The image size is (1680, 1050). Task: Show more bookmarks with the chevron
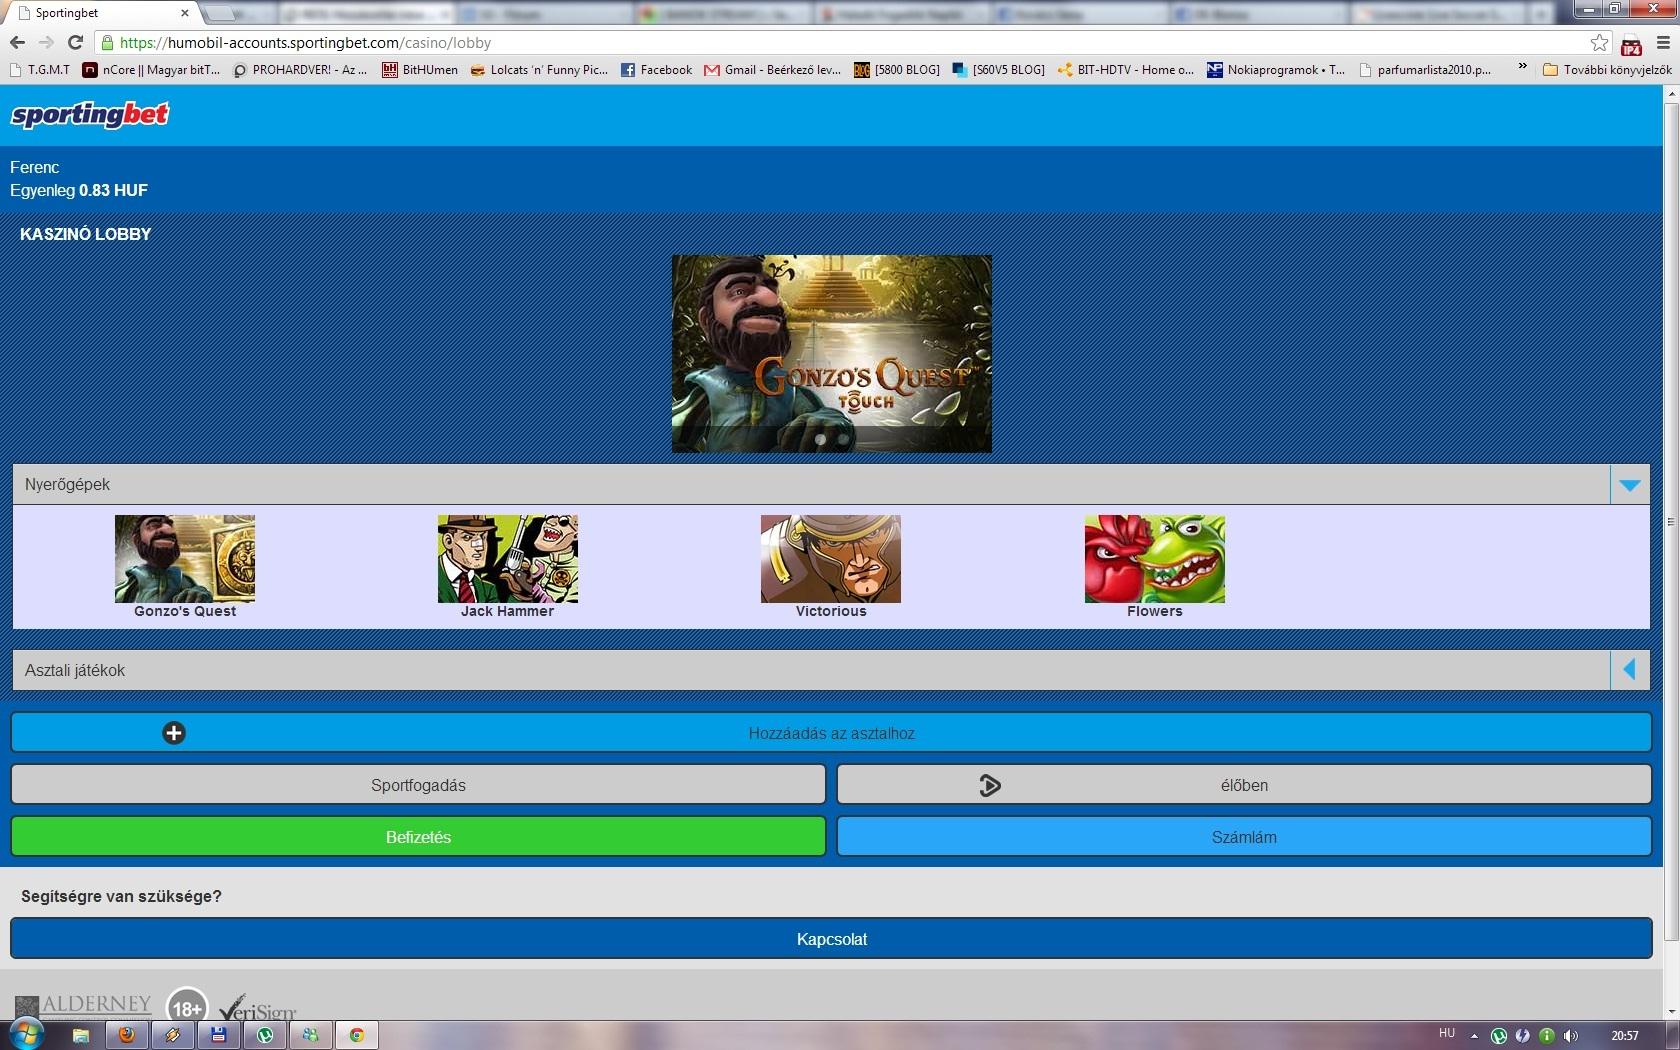click(x=1523, y=66)
